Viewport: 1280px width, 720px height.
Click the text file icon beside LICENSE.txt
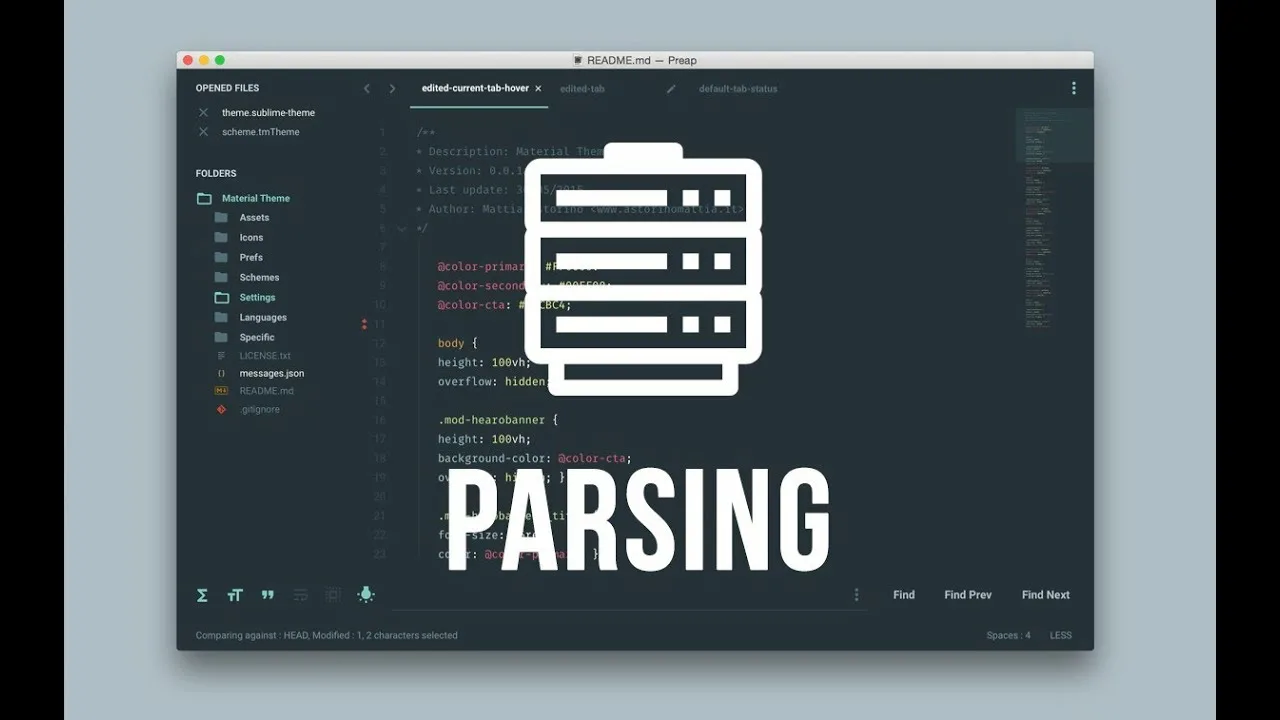[221, 355]
